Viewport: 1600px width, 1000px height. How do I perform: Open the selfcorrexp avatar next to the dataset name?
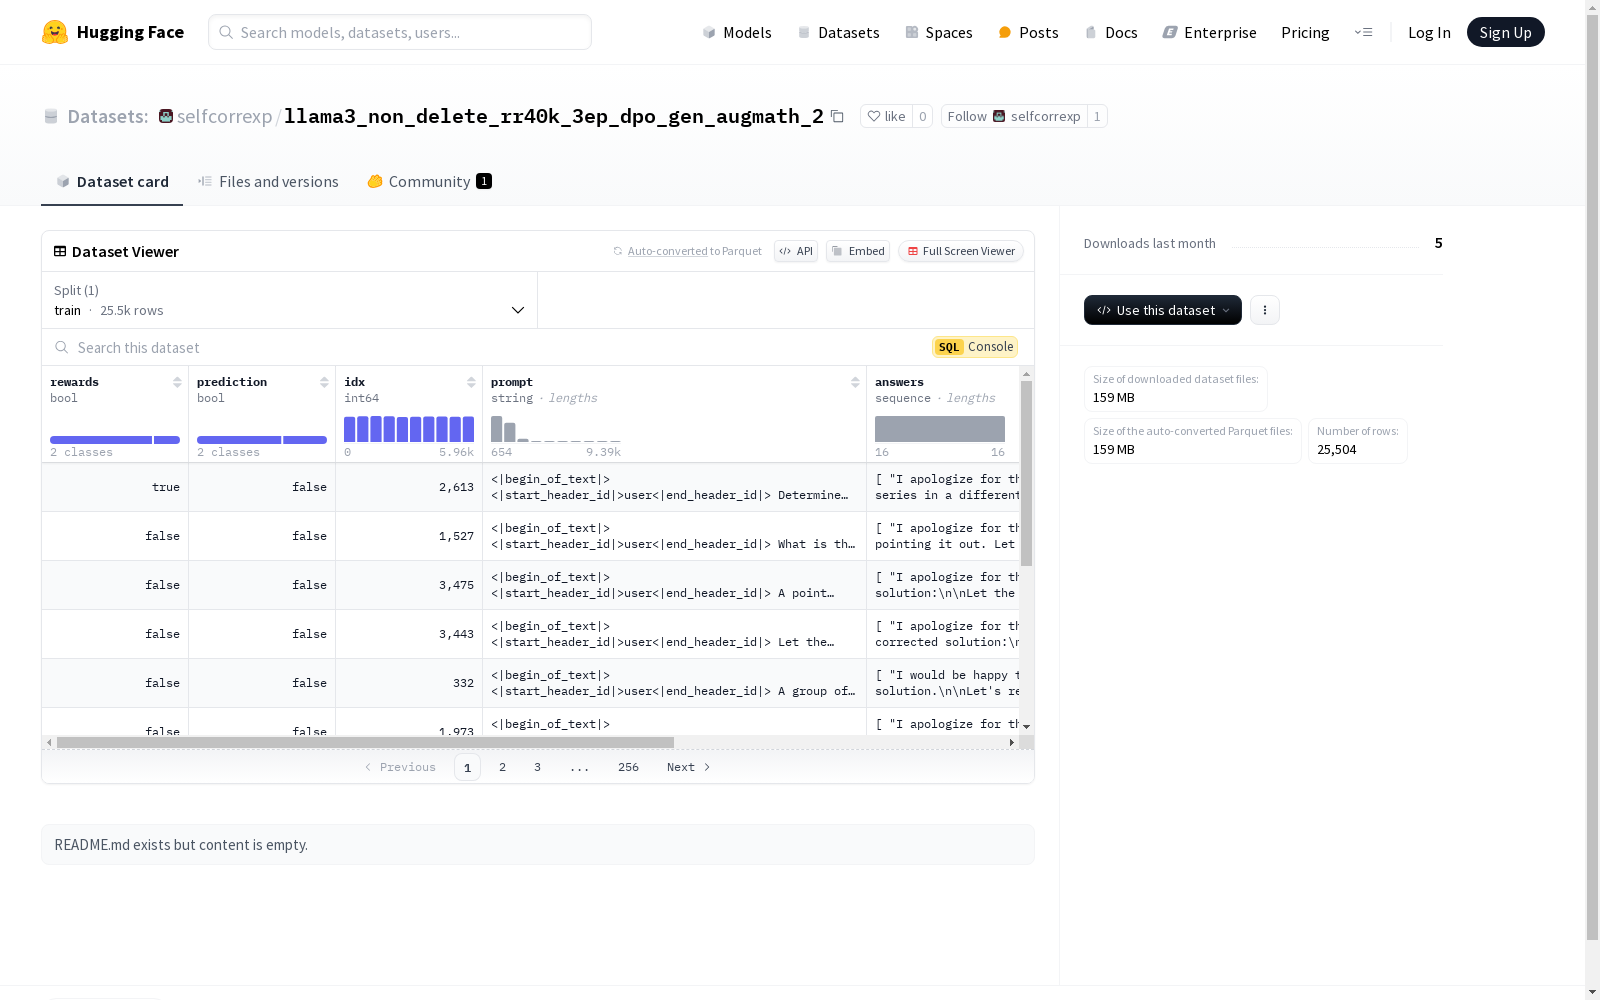point(166,116)
